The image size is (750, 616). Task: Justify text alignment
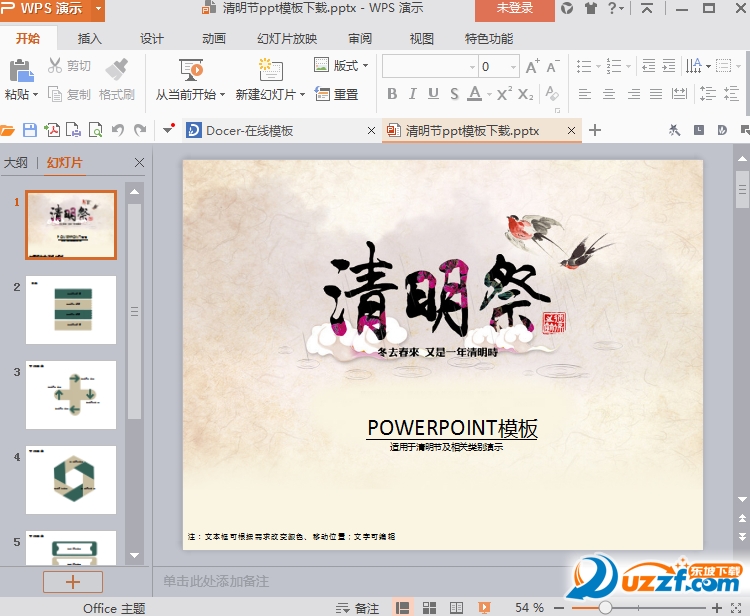point(656,94)
